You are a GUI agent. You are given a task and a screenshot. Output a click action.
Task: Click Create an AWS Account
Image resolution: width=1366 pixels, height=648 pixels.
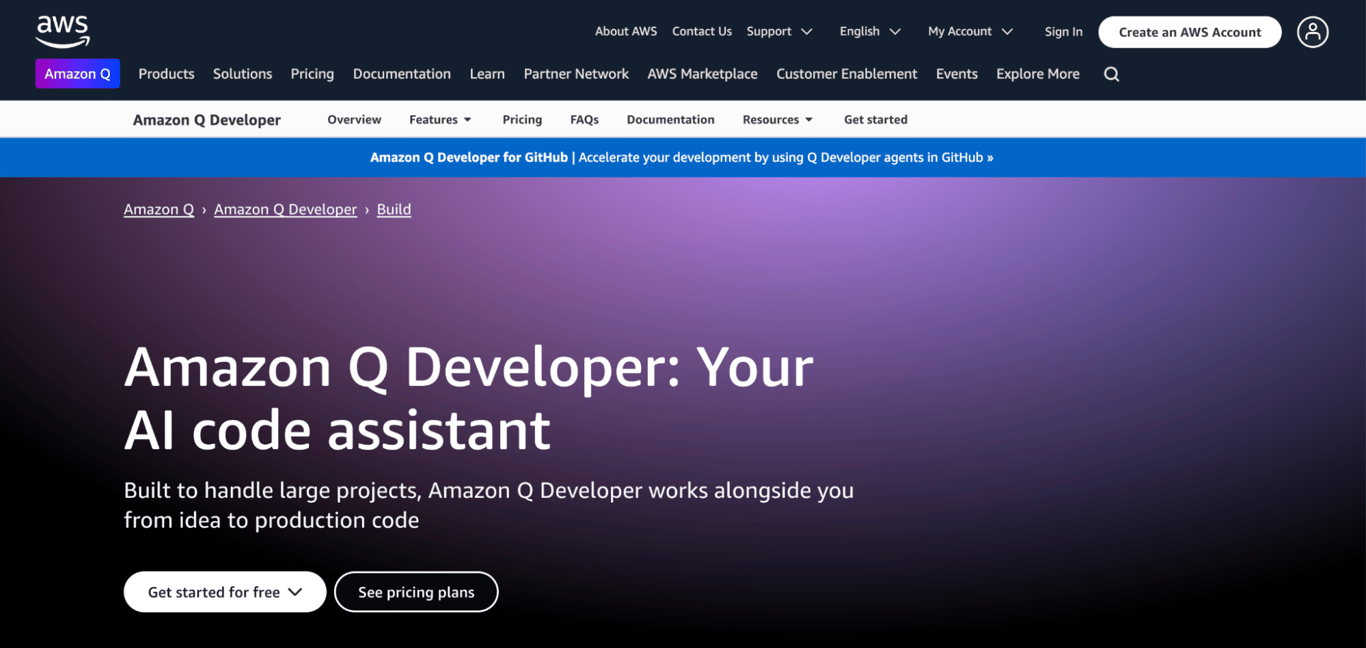(x=1189, y=31)
